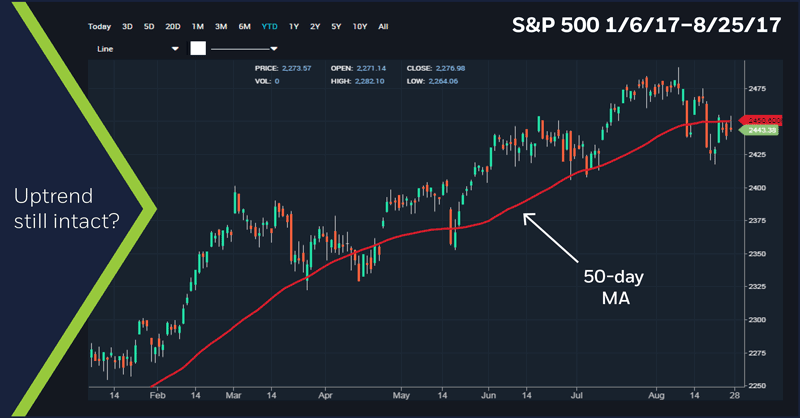Click the white color swatch

coord(197,48)
